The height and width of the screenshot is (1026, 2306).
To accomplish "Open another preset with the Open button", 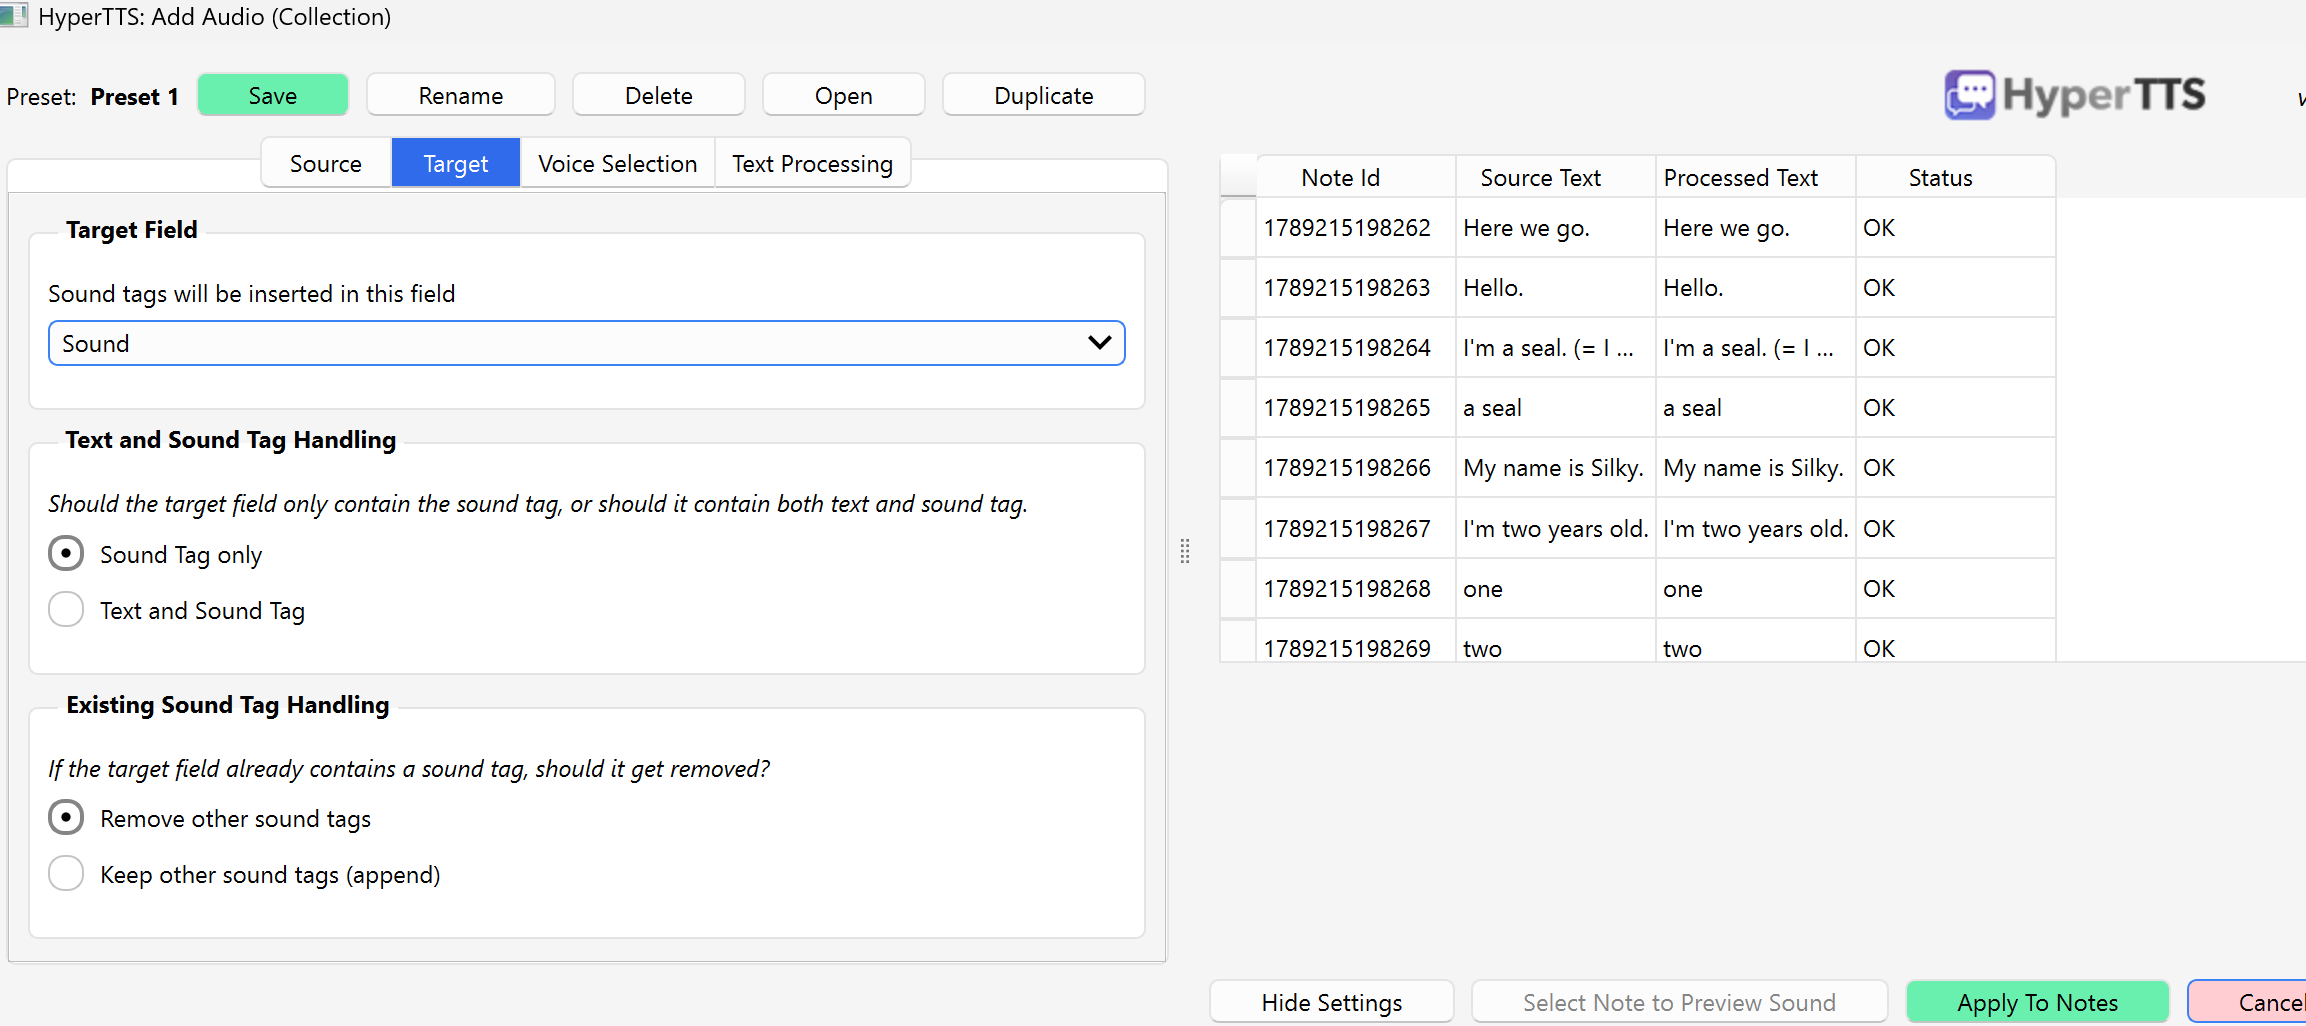I will point(844,95).
